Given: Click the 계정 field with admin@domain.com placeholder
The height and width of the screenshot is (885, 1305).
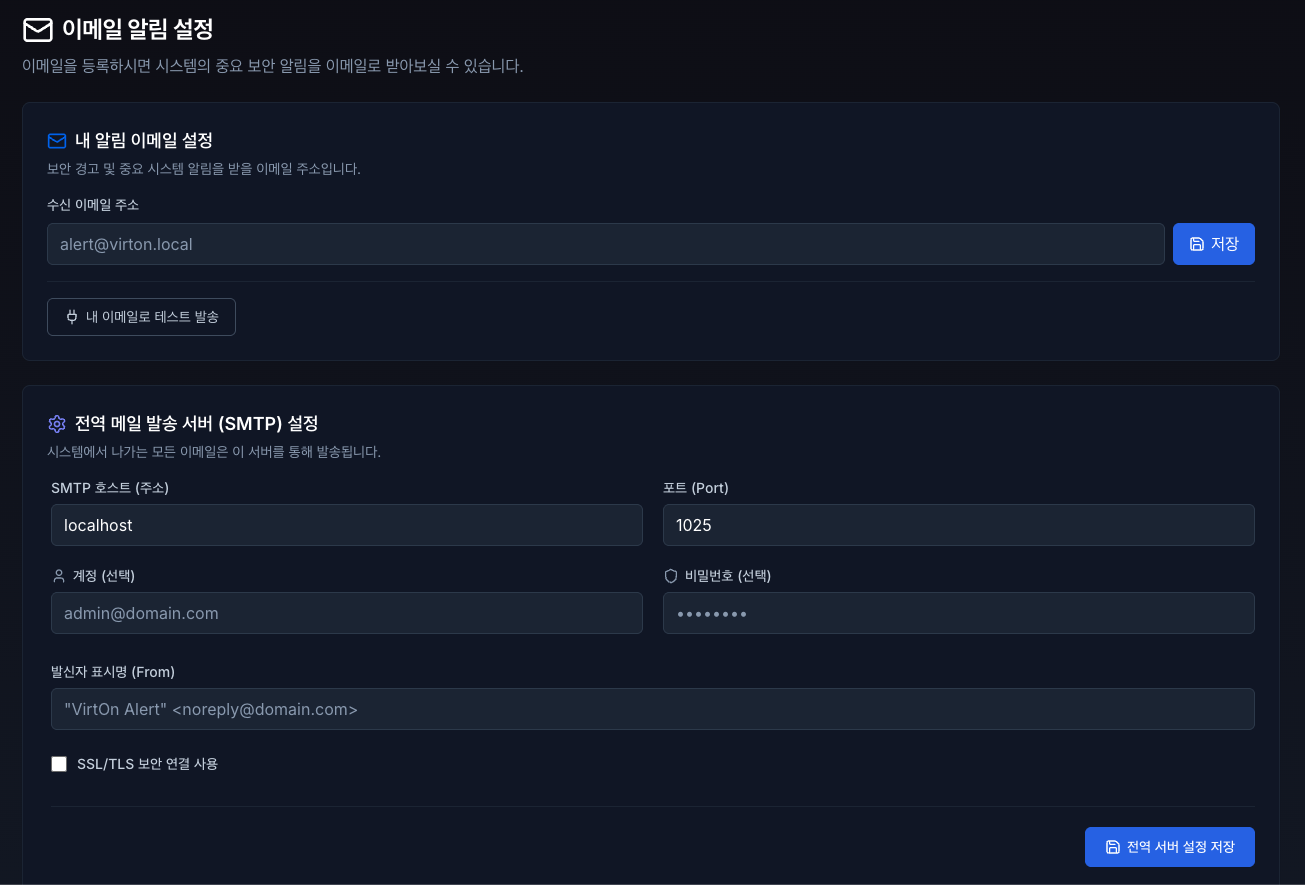Looking at the screenshot, I should (346, 613).
